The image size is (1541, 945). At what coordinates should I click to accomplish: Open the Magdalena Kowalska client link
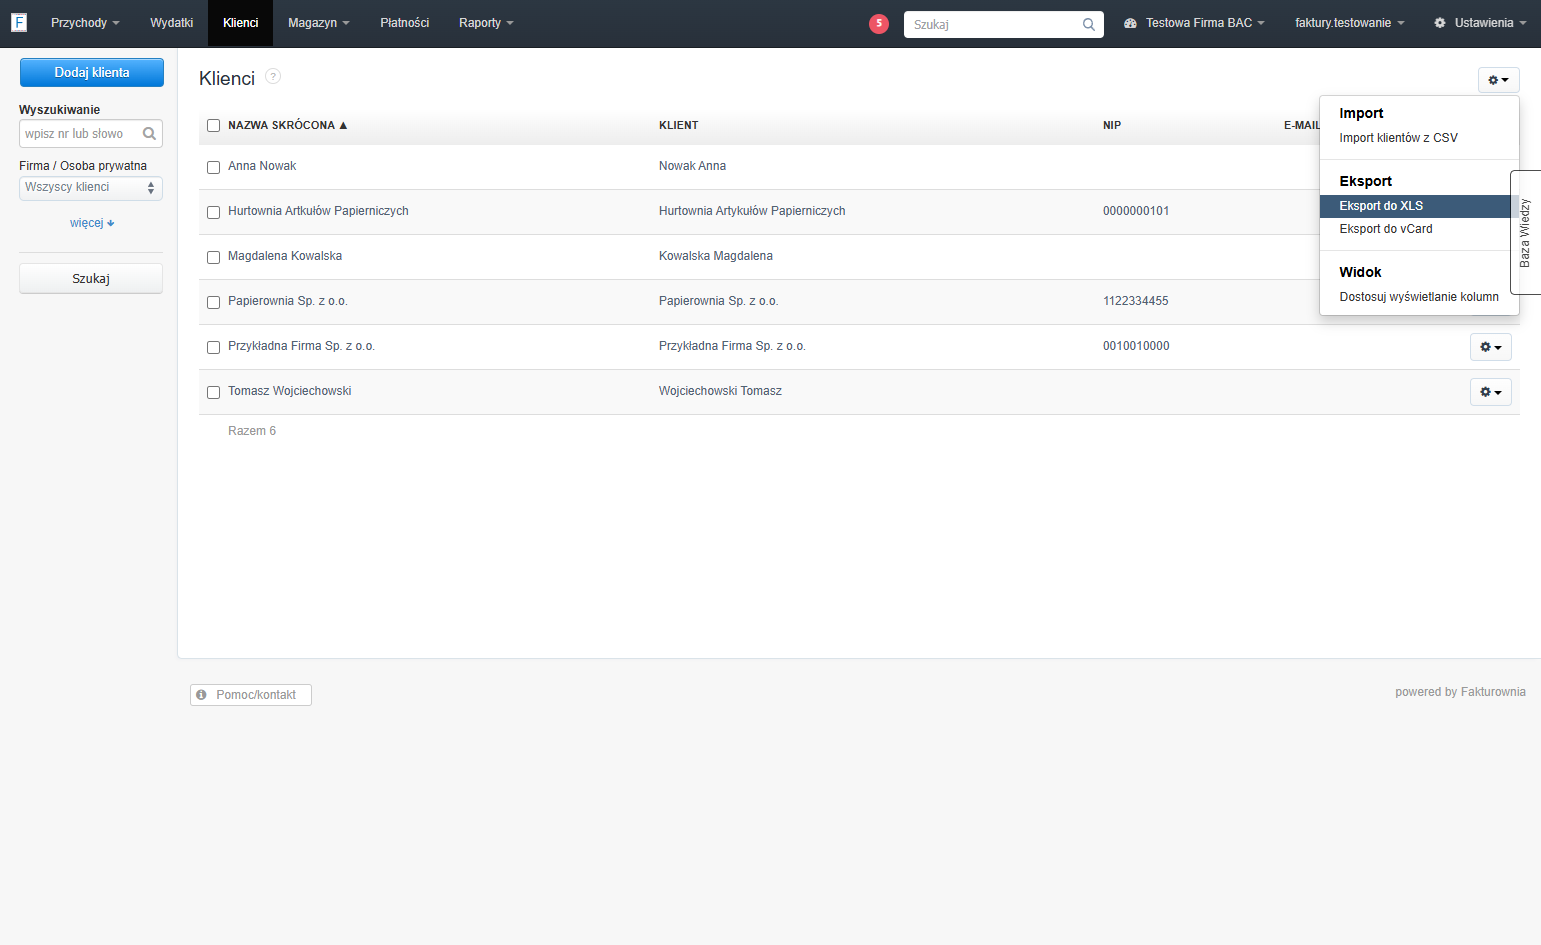[285, 256]
